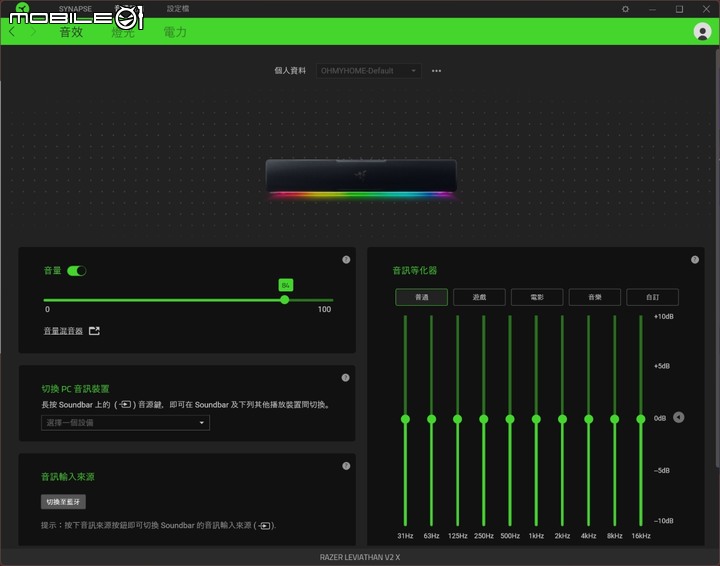Screen dimensions: 720x566
Task: Click the 250Hz equalizer slider handle
Action: [x=484, y=419]
